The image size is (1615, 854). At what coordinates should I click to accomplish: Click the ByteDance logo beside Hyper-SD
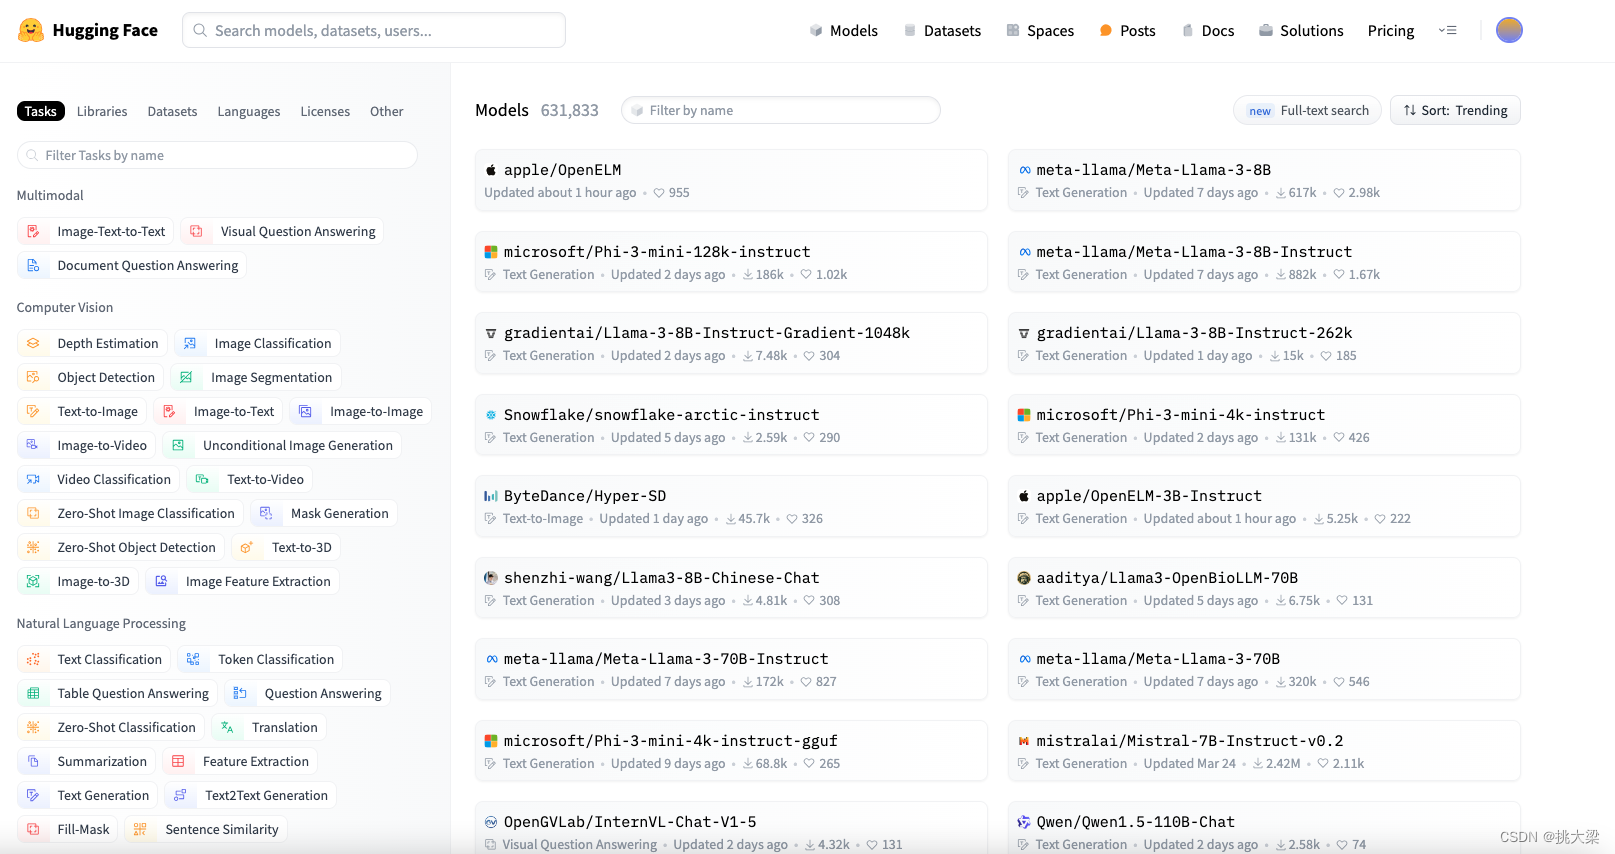click(491, 496)
